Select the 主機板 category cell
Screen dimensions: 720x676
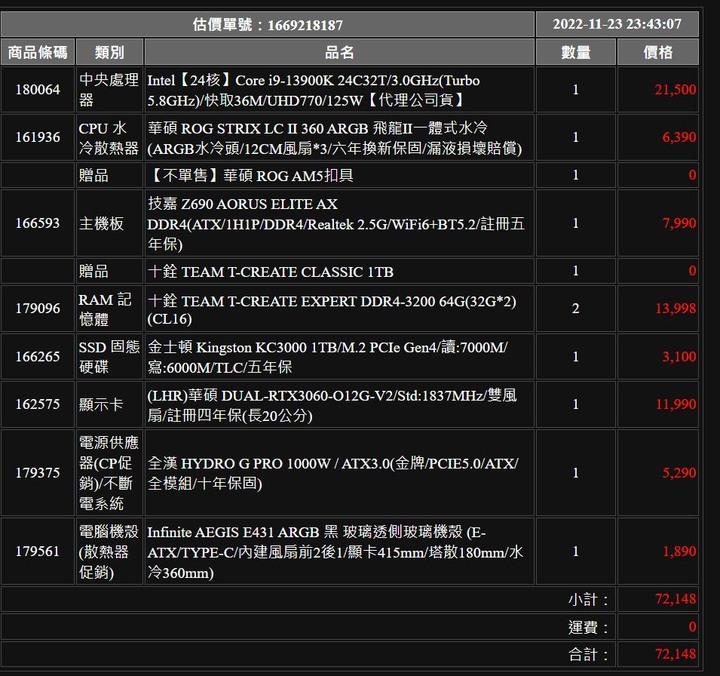[x=109, y=223]
